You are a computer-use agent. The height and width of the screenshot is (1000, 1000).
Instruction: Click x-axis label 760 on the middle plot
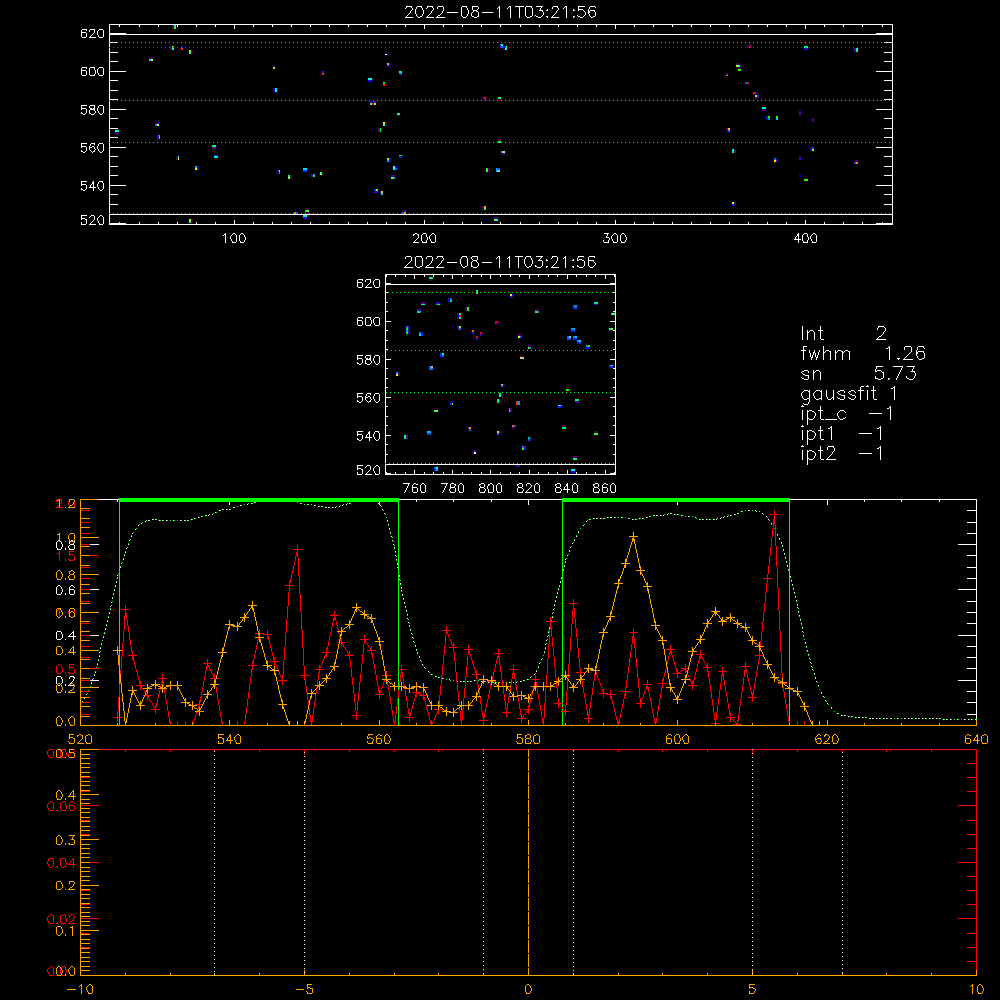coord(415,489)
